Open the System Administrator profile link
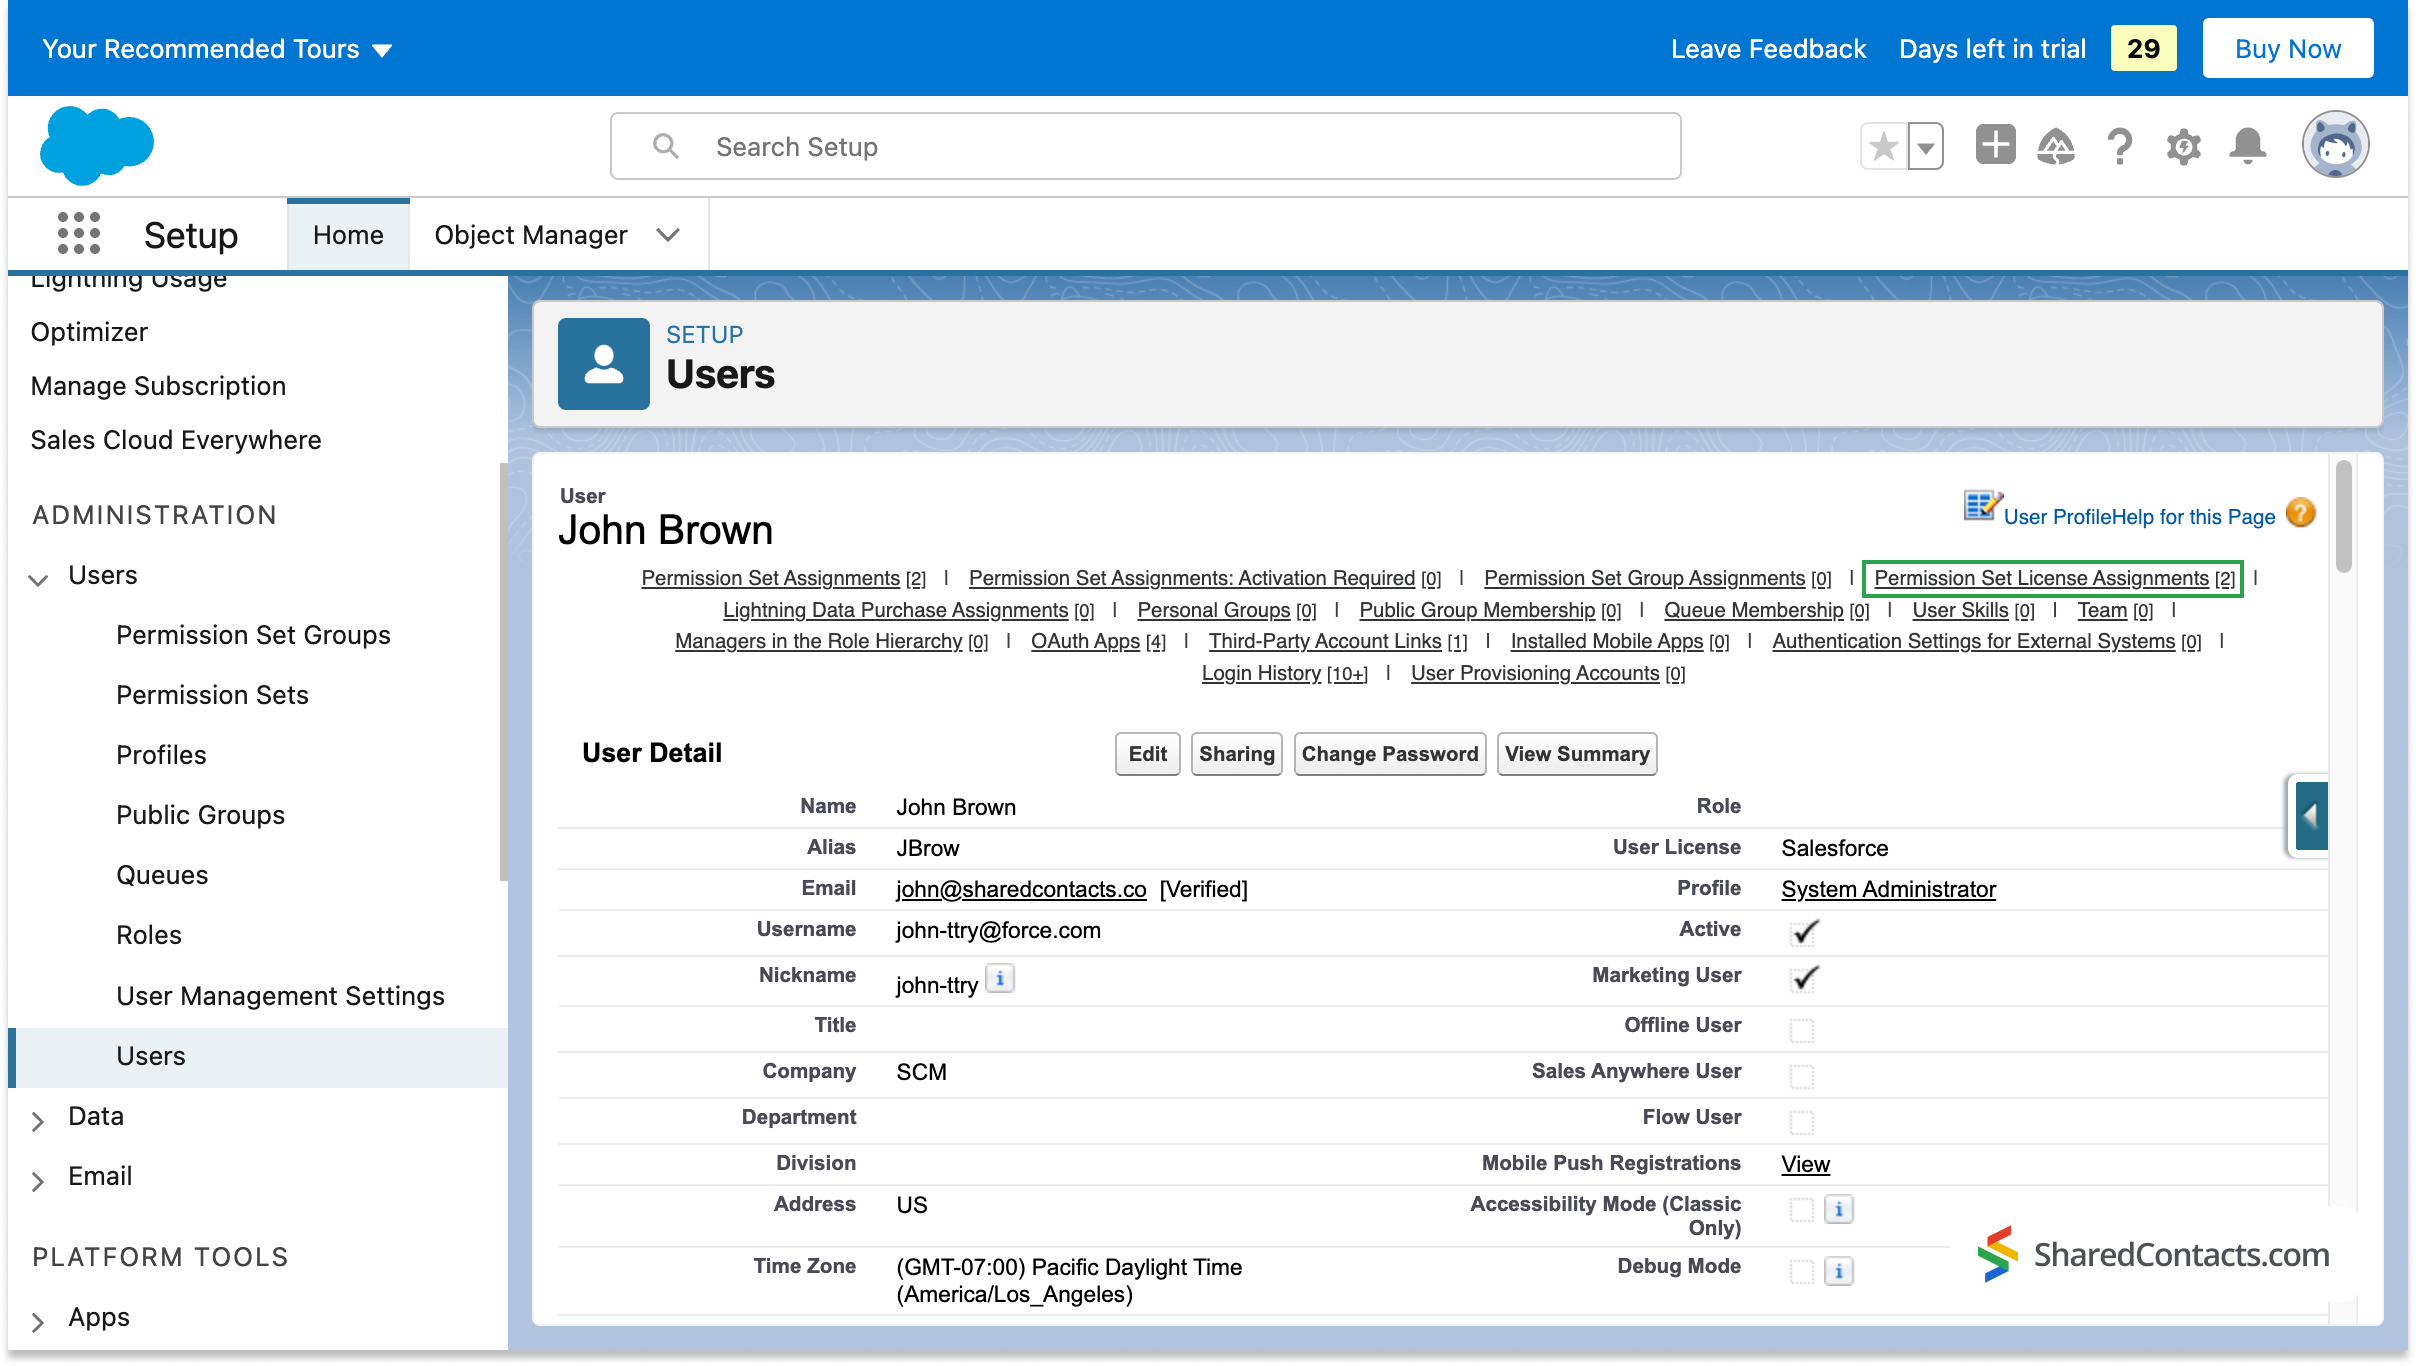2416x1366 pixels. click(x=1888, y=889)
